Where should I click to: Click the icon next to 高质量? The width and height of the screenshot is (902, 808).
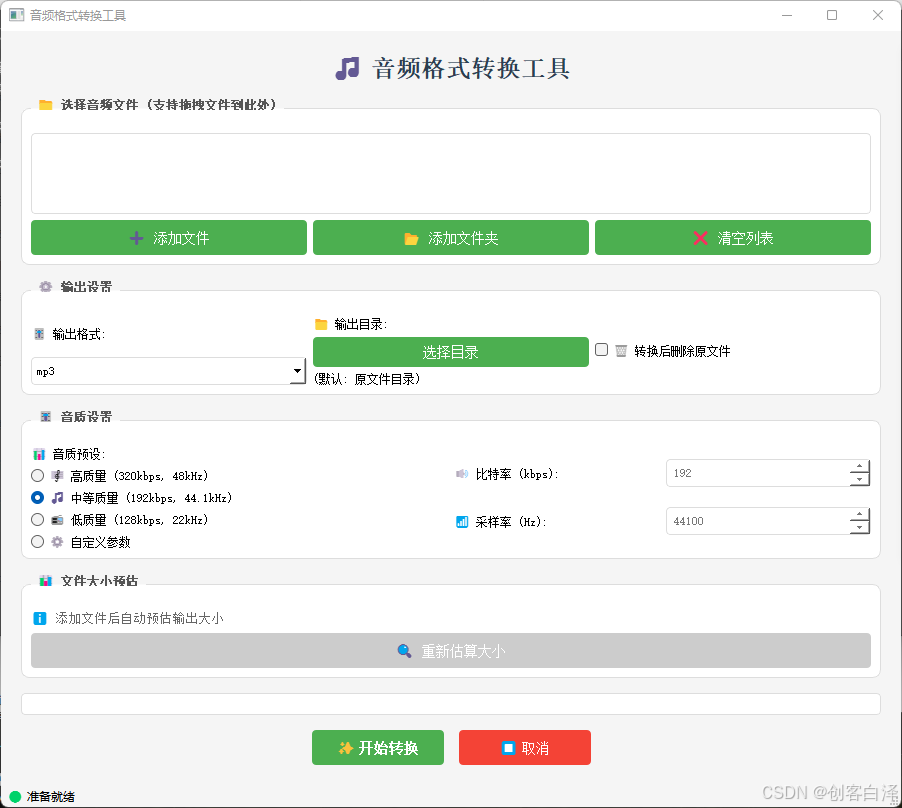[58, 476]
